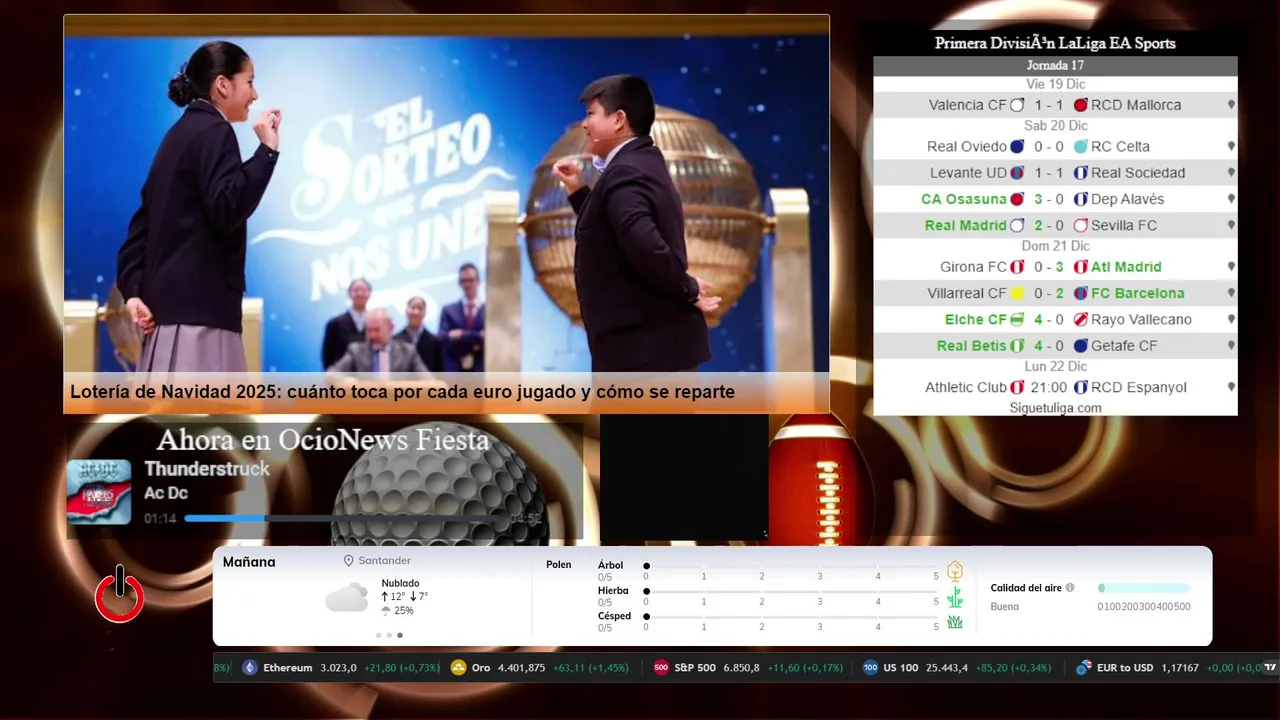Click the Ac Dc artist name
Image resolution: width=1280 pixels, height=720 pixels.
coord(166,493)
